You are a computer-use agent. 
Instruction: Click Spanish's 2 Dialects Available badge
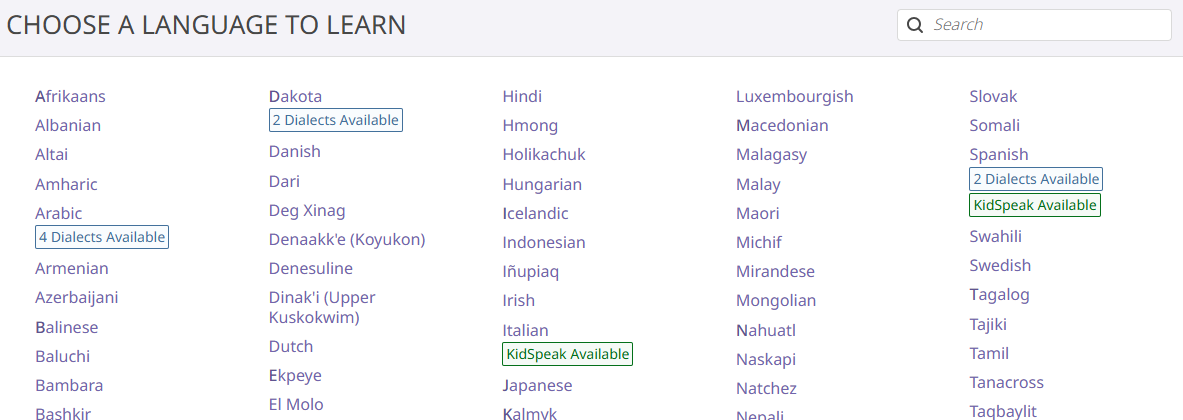1036,179
